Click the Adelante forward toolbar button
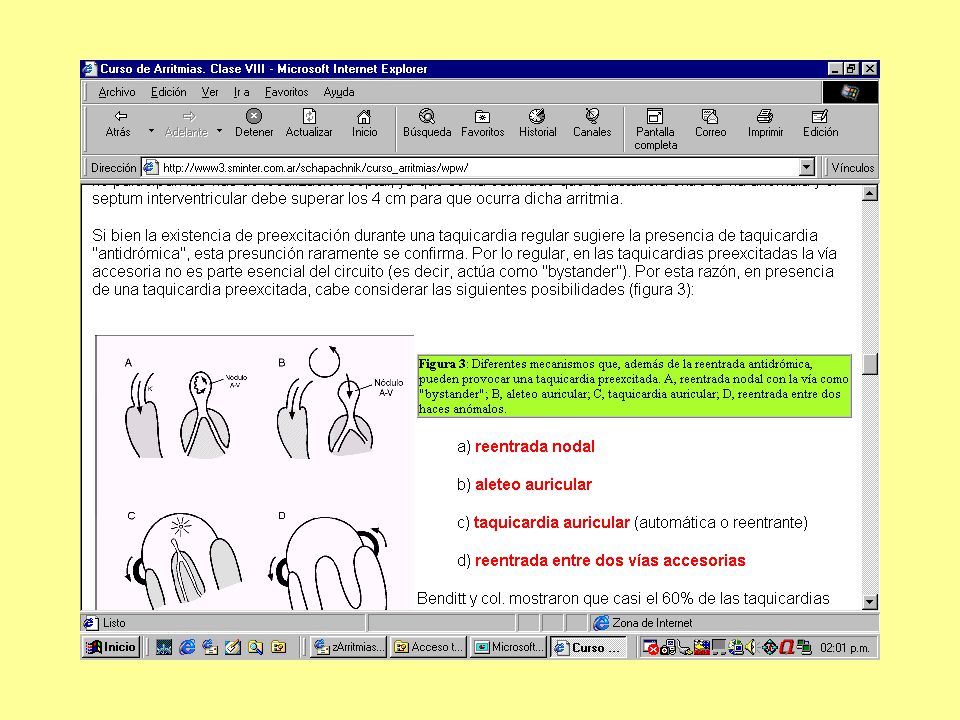Image resolution: width=960 pixels, height=720 pixels. tap(186, 123)
